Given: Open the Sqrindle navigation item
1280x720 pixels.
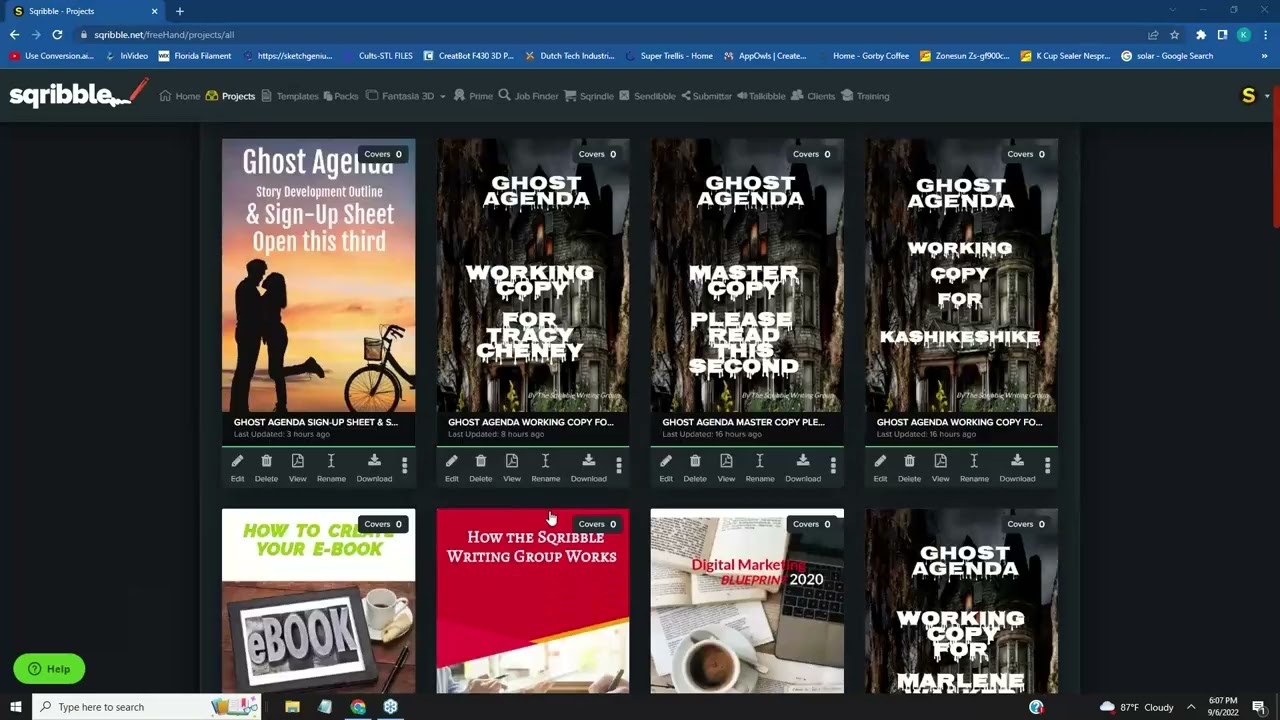Looking at the screenshot, I should pyautogui.click(x=589, y=96).
